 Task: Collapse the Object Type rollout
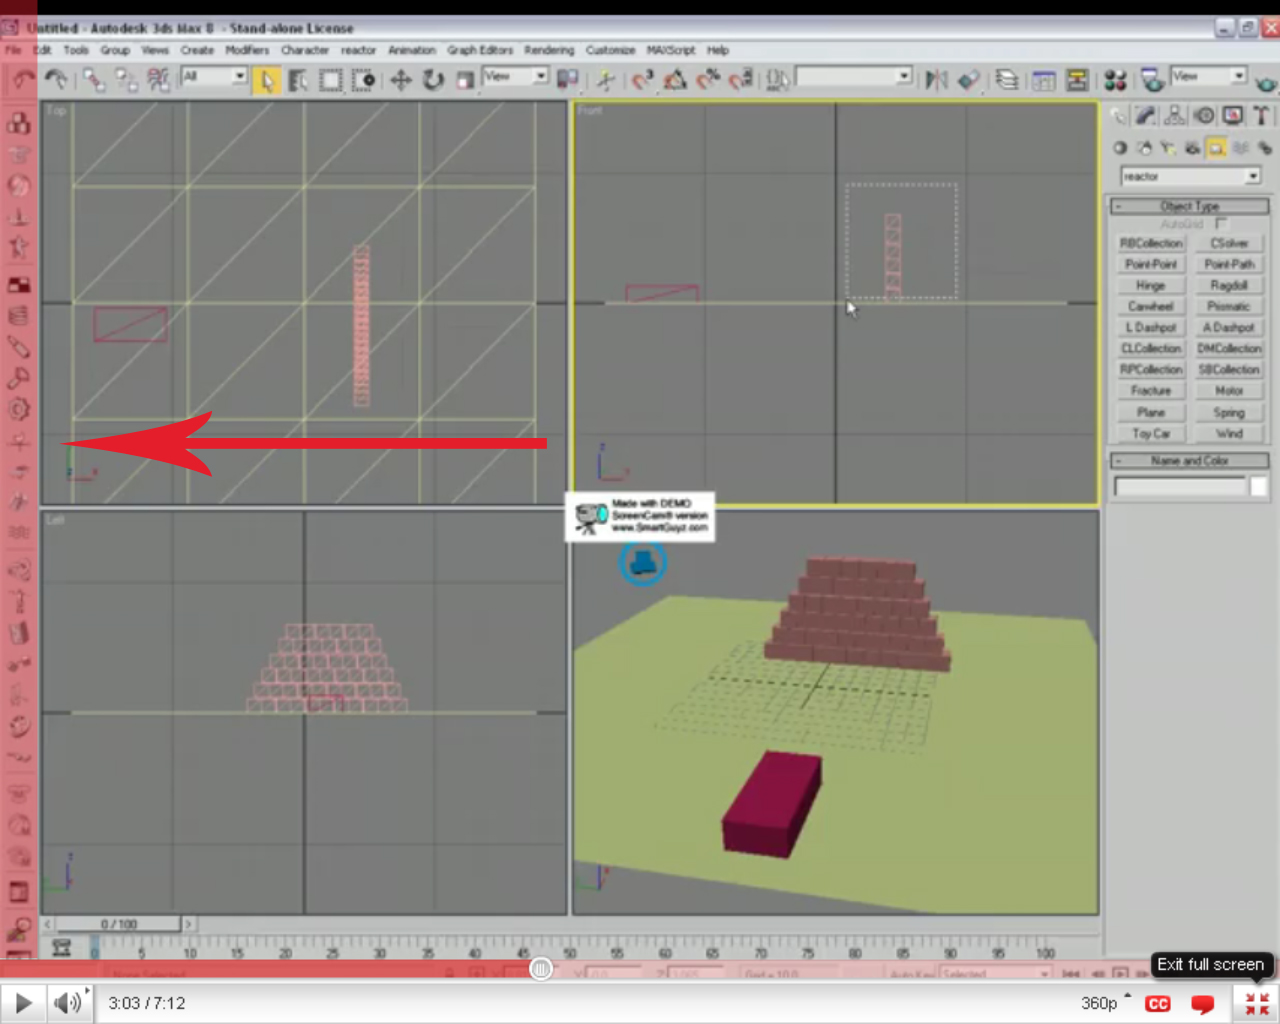[x=1118, y=206]
